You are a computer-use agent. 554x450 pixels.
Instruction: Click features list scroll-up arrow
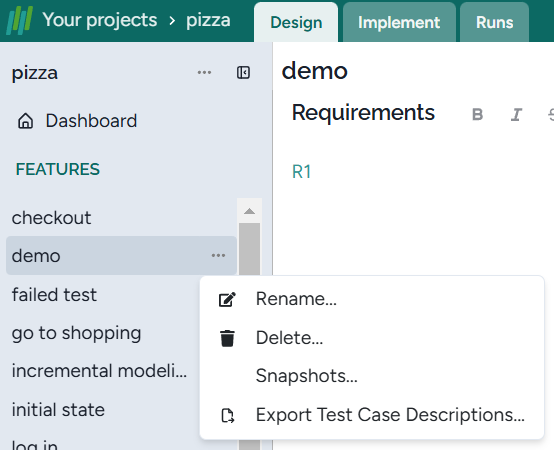[249, 211]
